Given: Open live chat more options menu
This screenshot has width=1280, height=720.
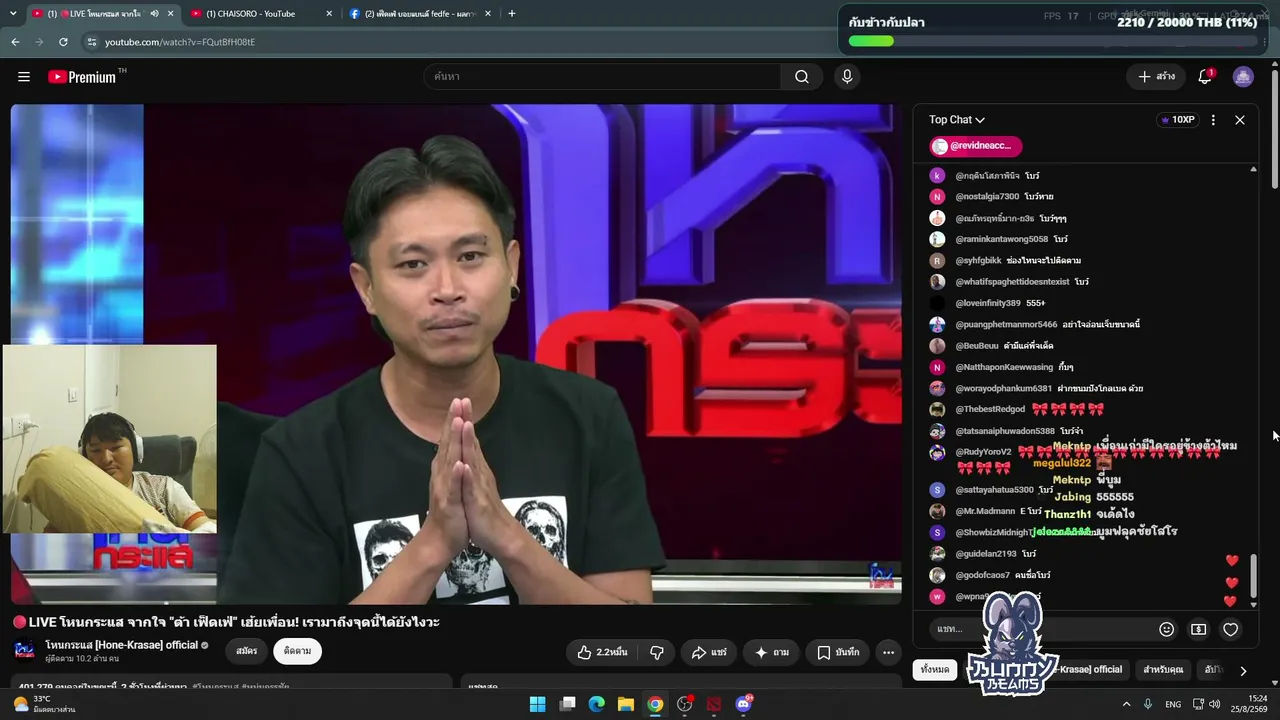Looking at the screenshot, I should tap(1213, 120).
